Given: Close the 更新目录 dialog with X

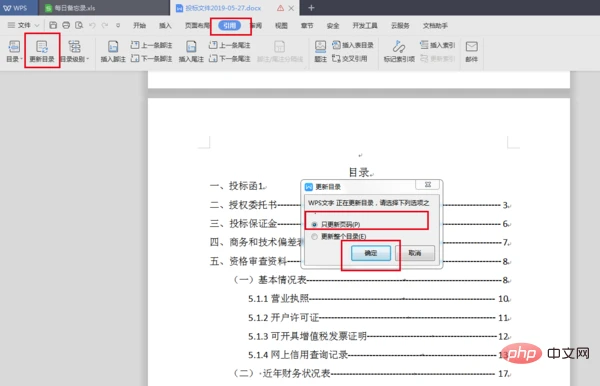Looking at the screenshot, I should 428,185.
